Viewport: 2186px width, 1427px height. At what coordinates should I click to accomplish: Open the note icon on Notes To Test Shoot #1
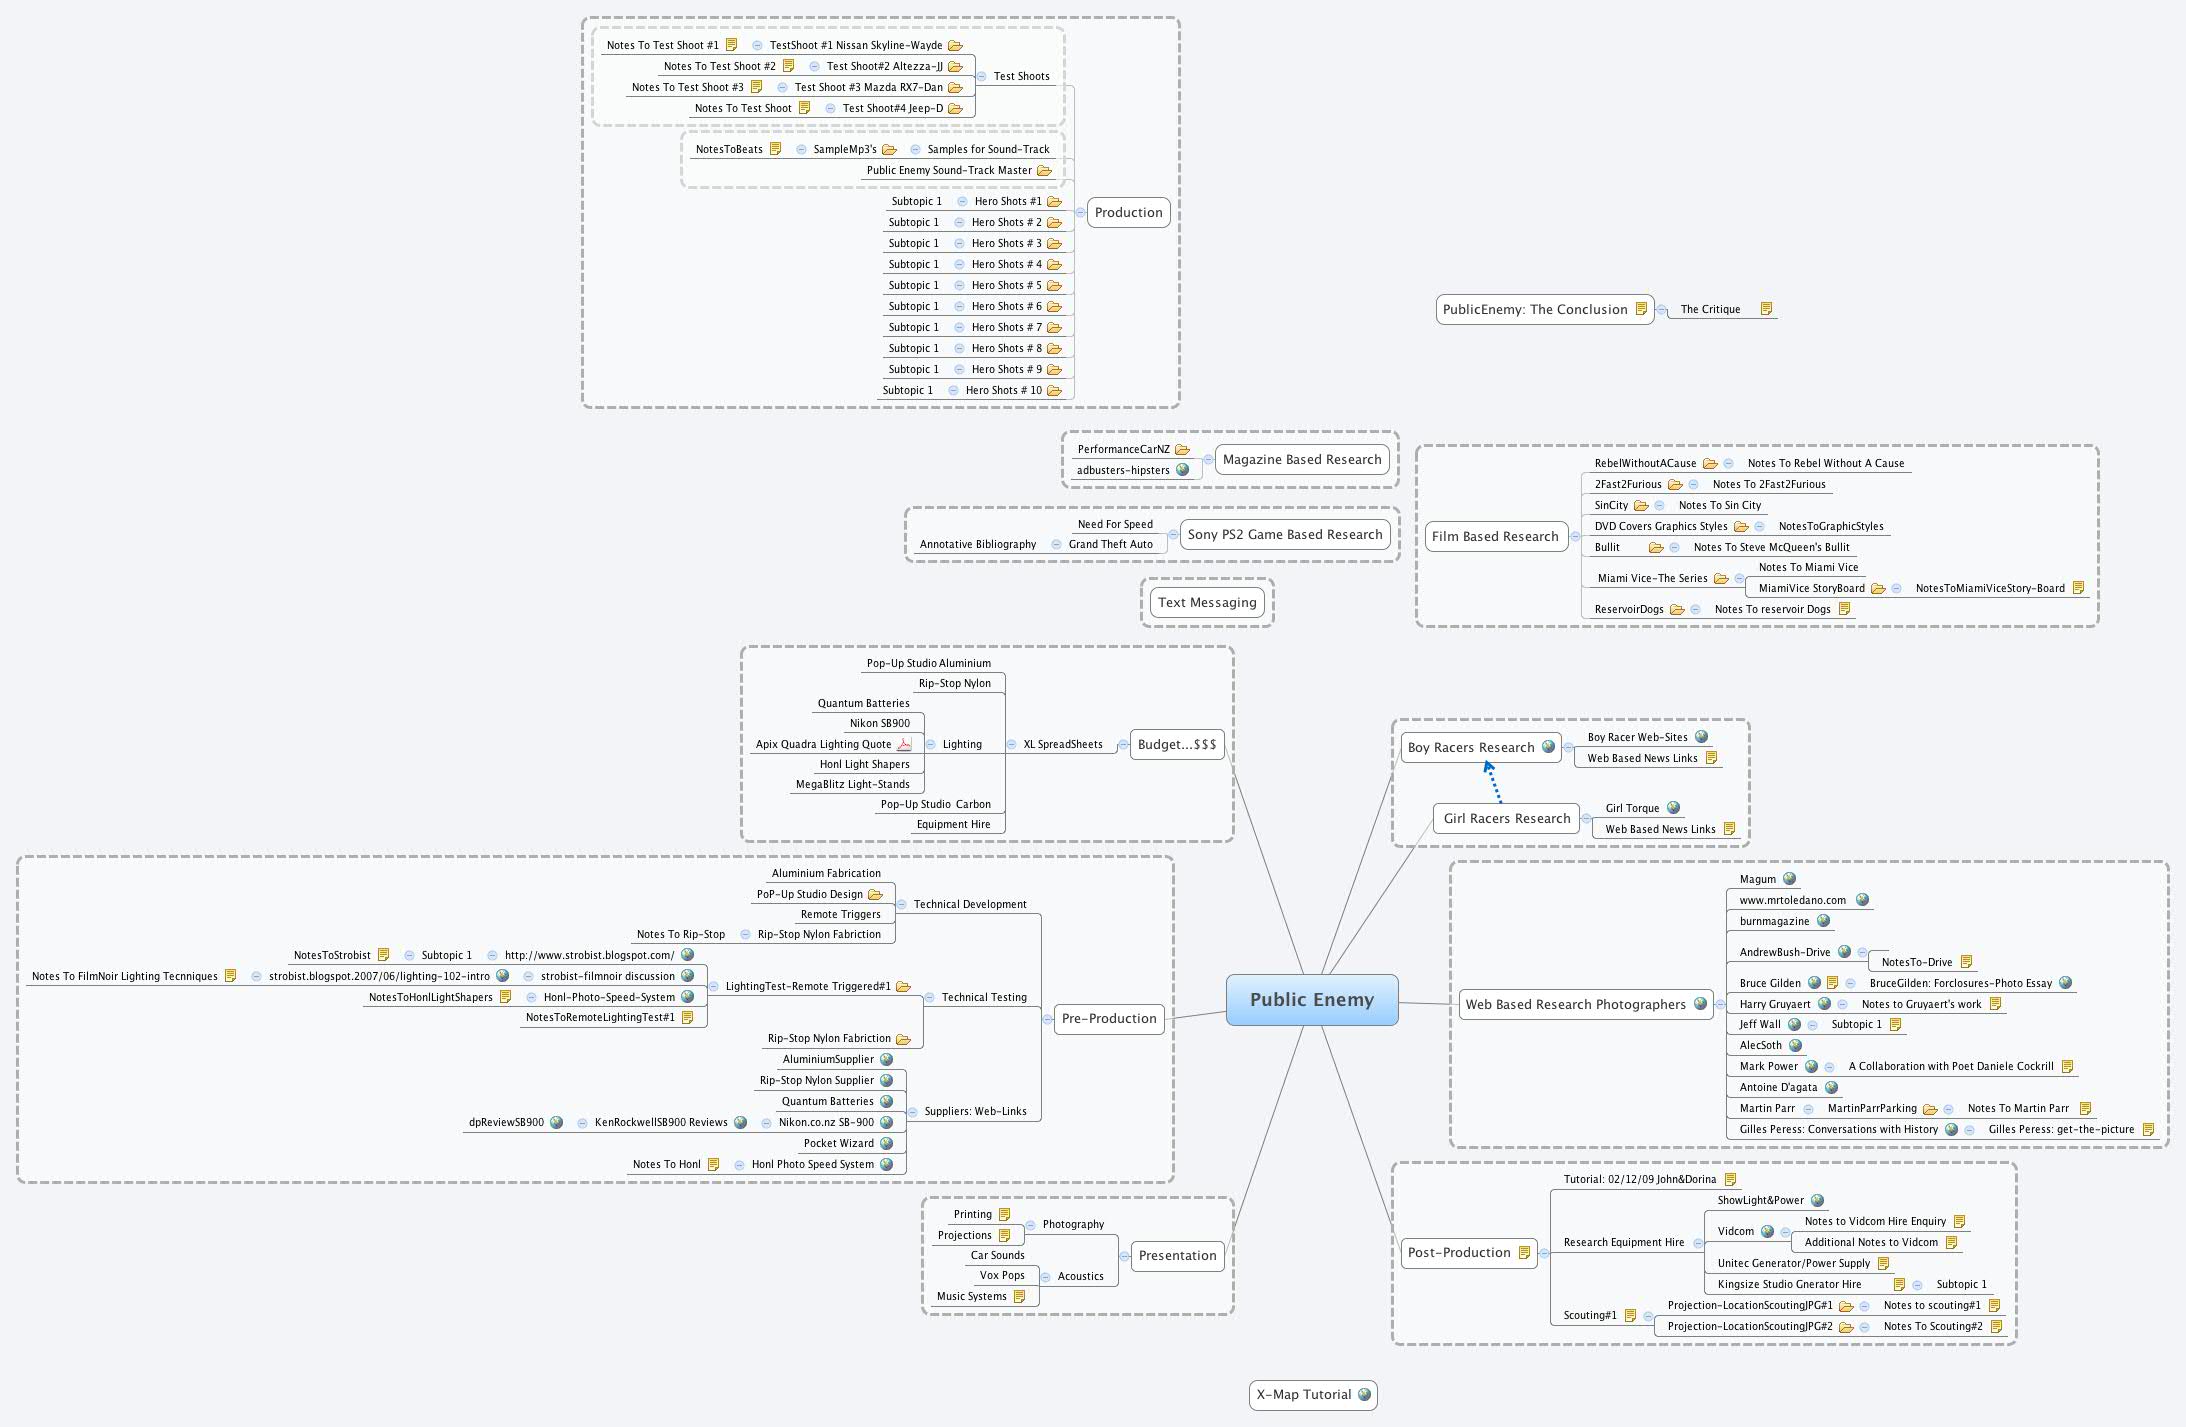732,44
